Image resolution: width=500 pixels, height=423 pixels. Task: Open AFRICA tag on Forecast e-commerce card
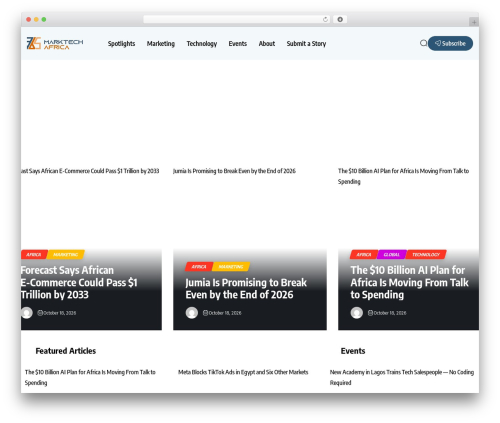pyautogui.click(x=34, y=255)
